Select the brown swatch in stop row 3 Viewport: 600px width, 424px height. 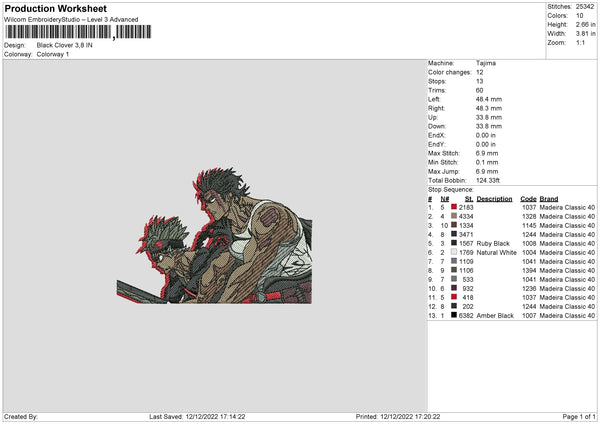click(x=454, y=225)
